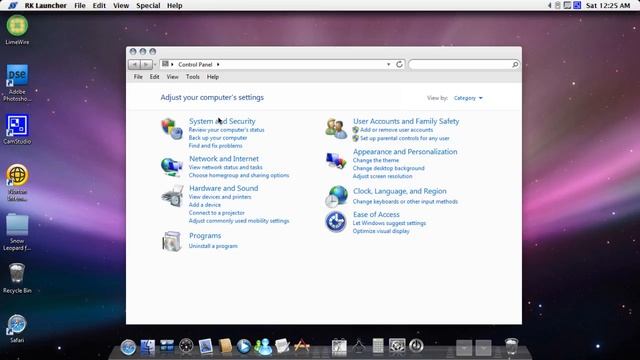This screenshot has width=640, height=360.
Task: Open the Network and Internet globe icon
Action: pos(171,167)
